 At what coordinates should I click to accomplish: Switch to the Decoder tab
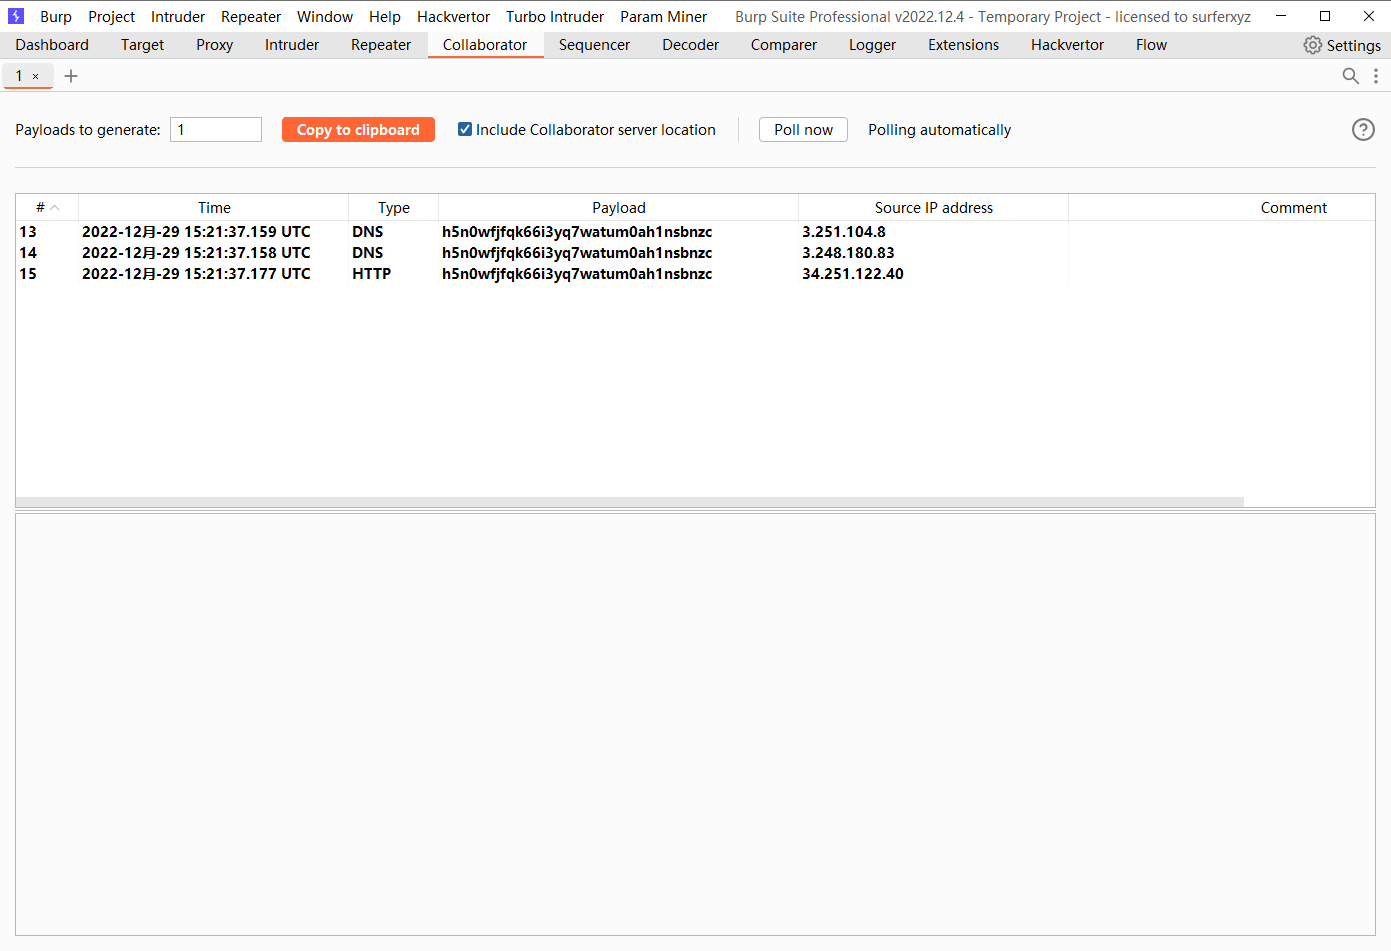point(690,44)
